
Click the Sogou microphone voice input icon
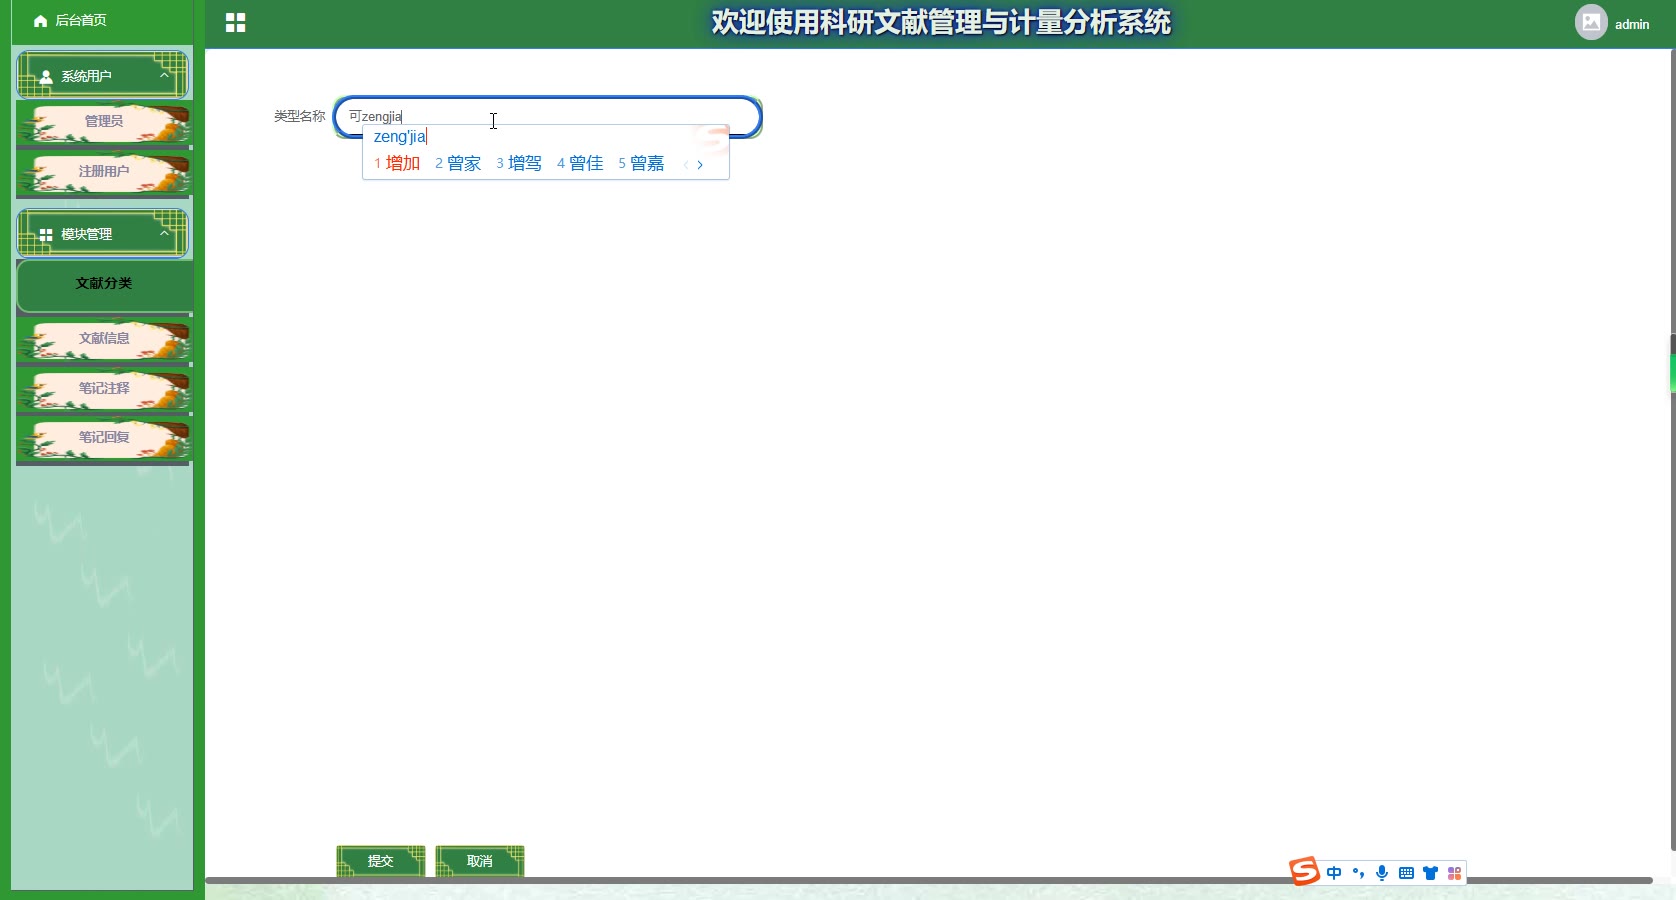coord(1382,873)
